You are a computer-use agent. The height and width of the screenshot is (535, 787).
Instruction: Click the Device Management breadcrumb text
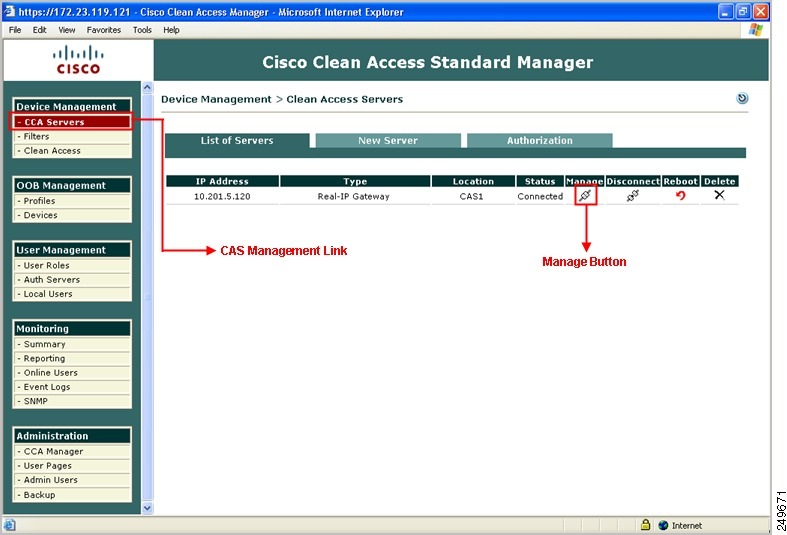point(216,99)
